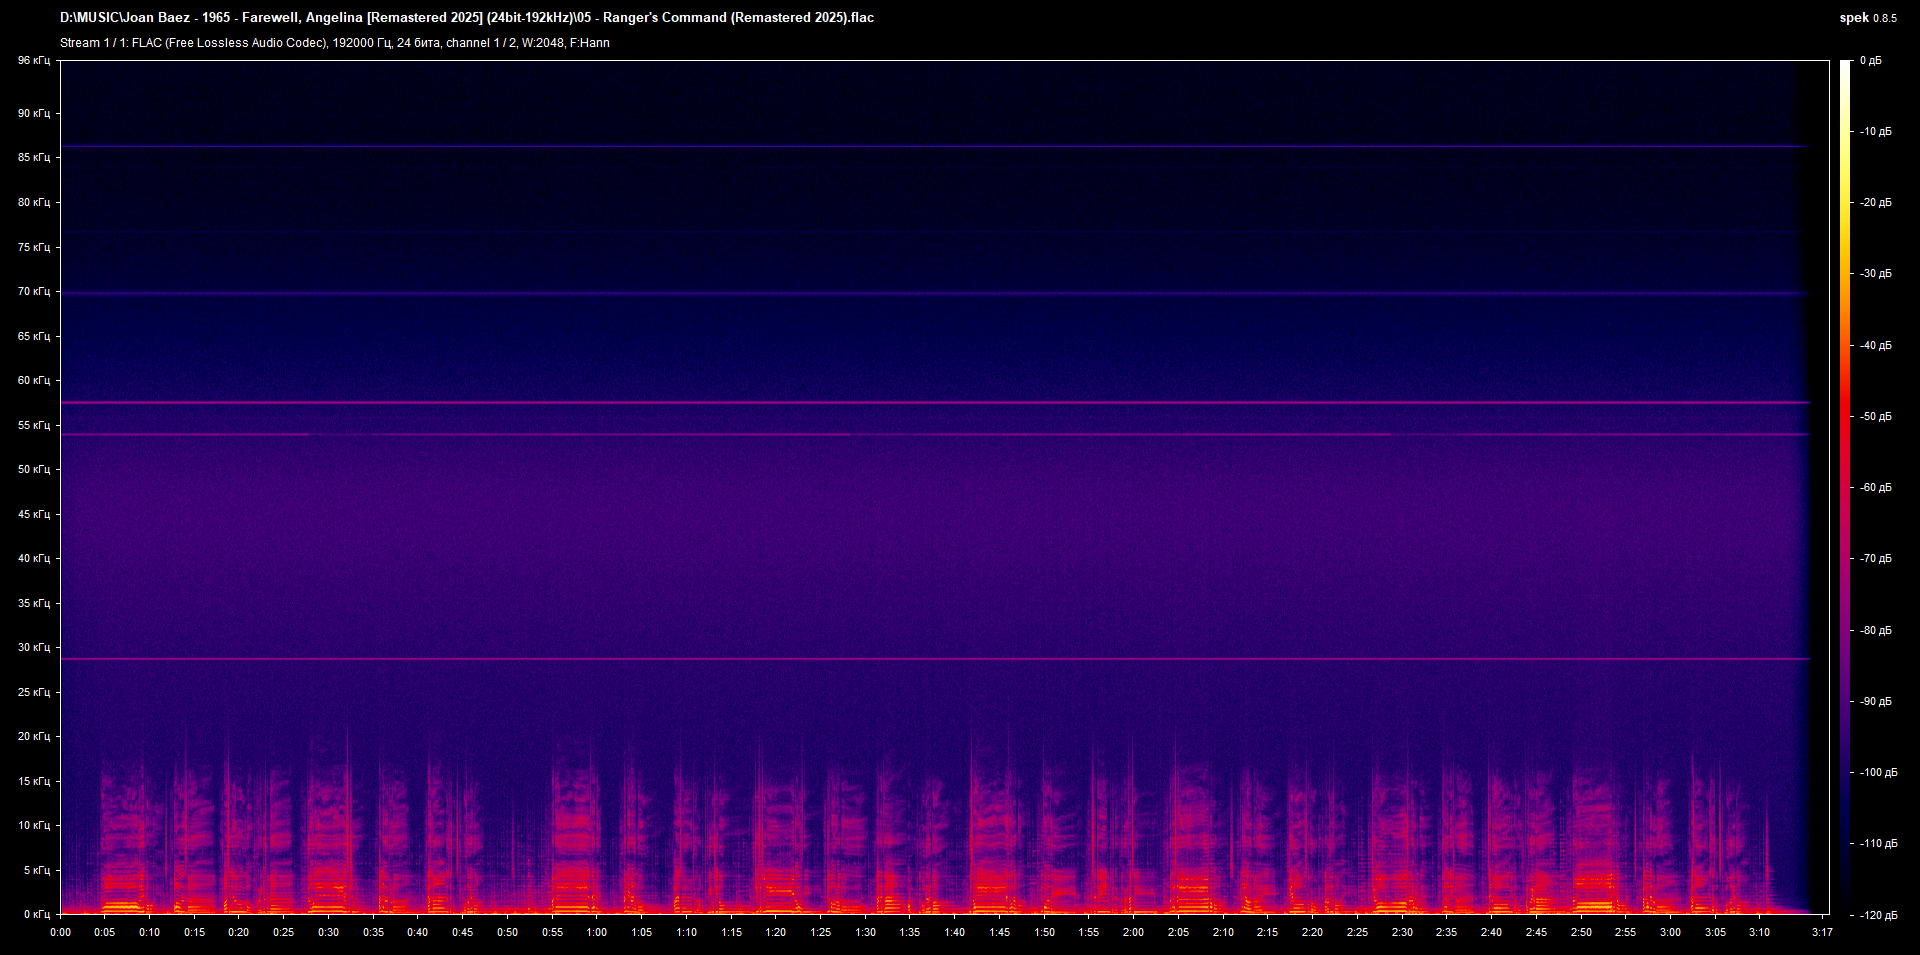This screenshot has width=1920, height=955.
Task: Click the "-30 дБ" level label
Action: click(1875, 274)
